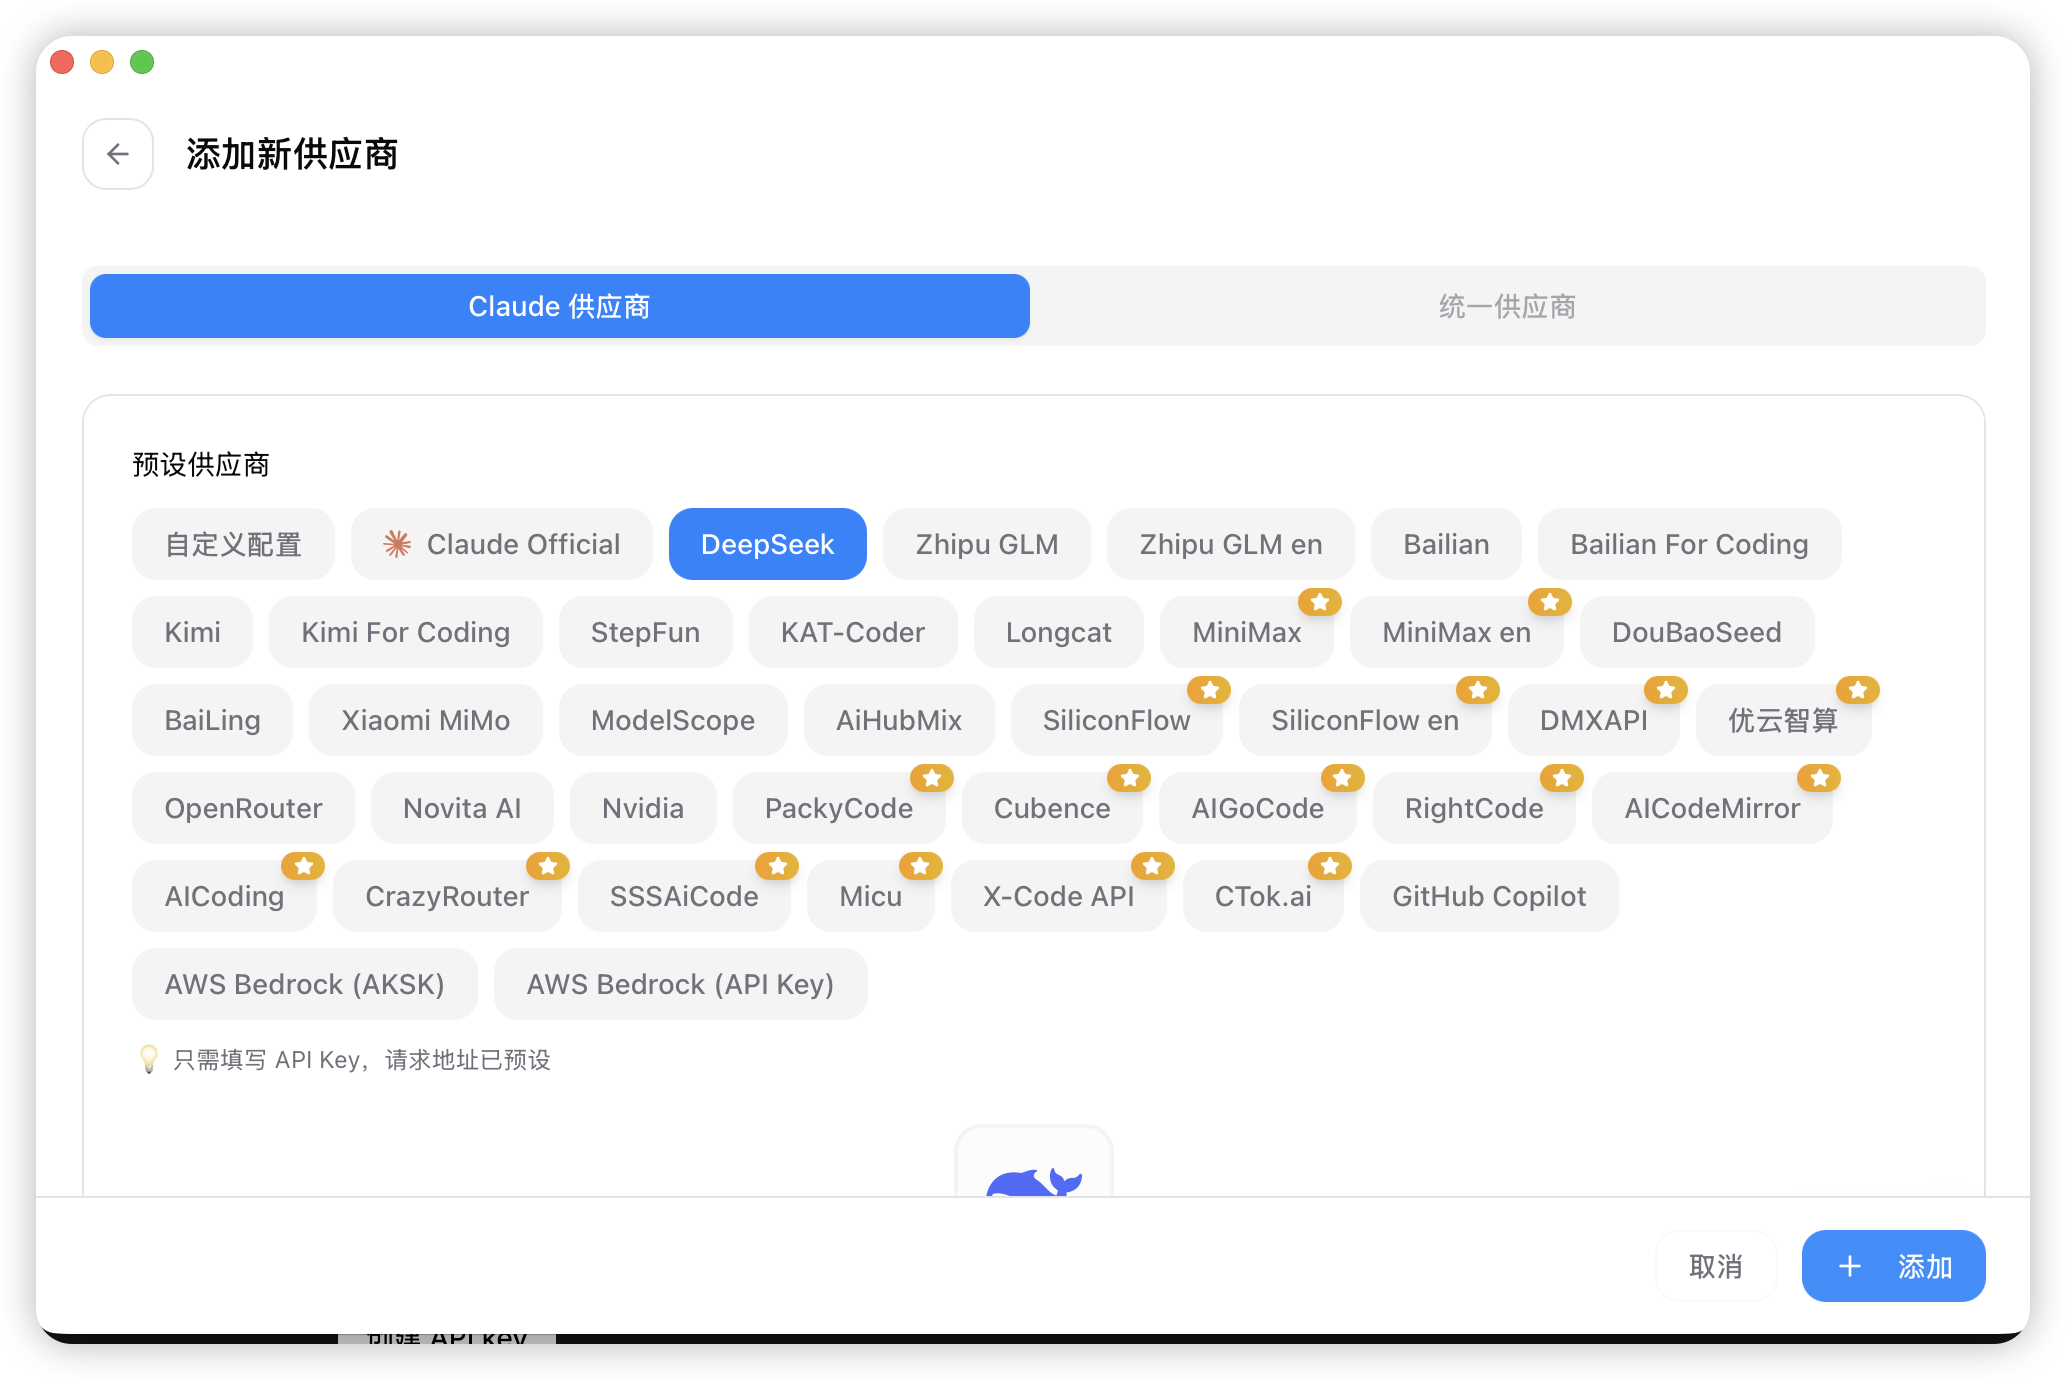
Task: Click the star badge on CrazyRouter
Action: coord(548,866)
